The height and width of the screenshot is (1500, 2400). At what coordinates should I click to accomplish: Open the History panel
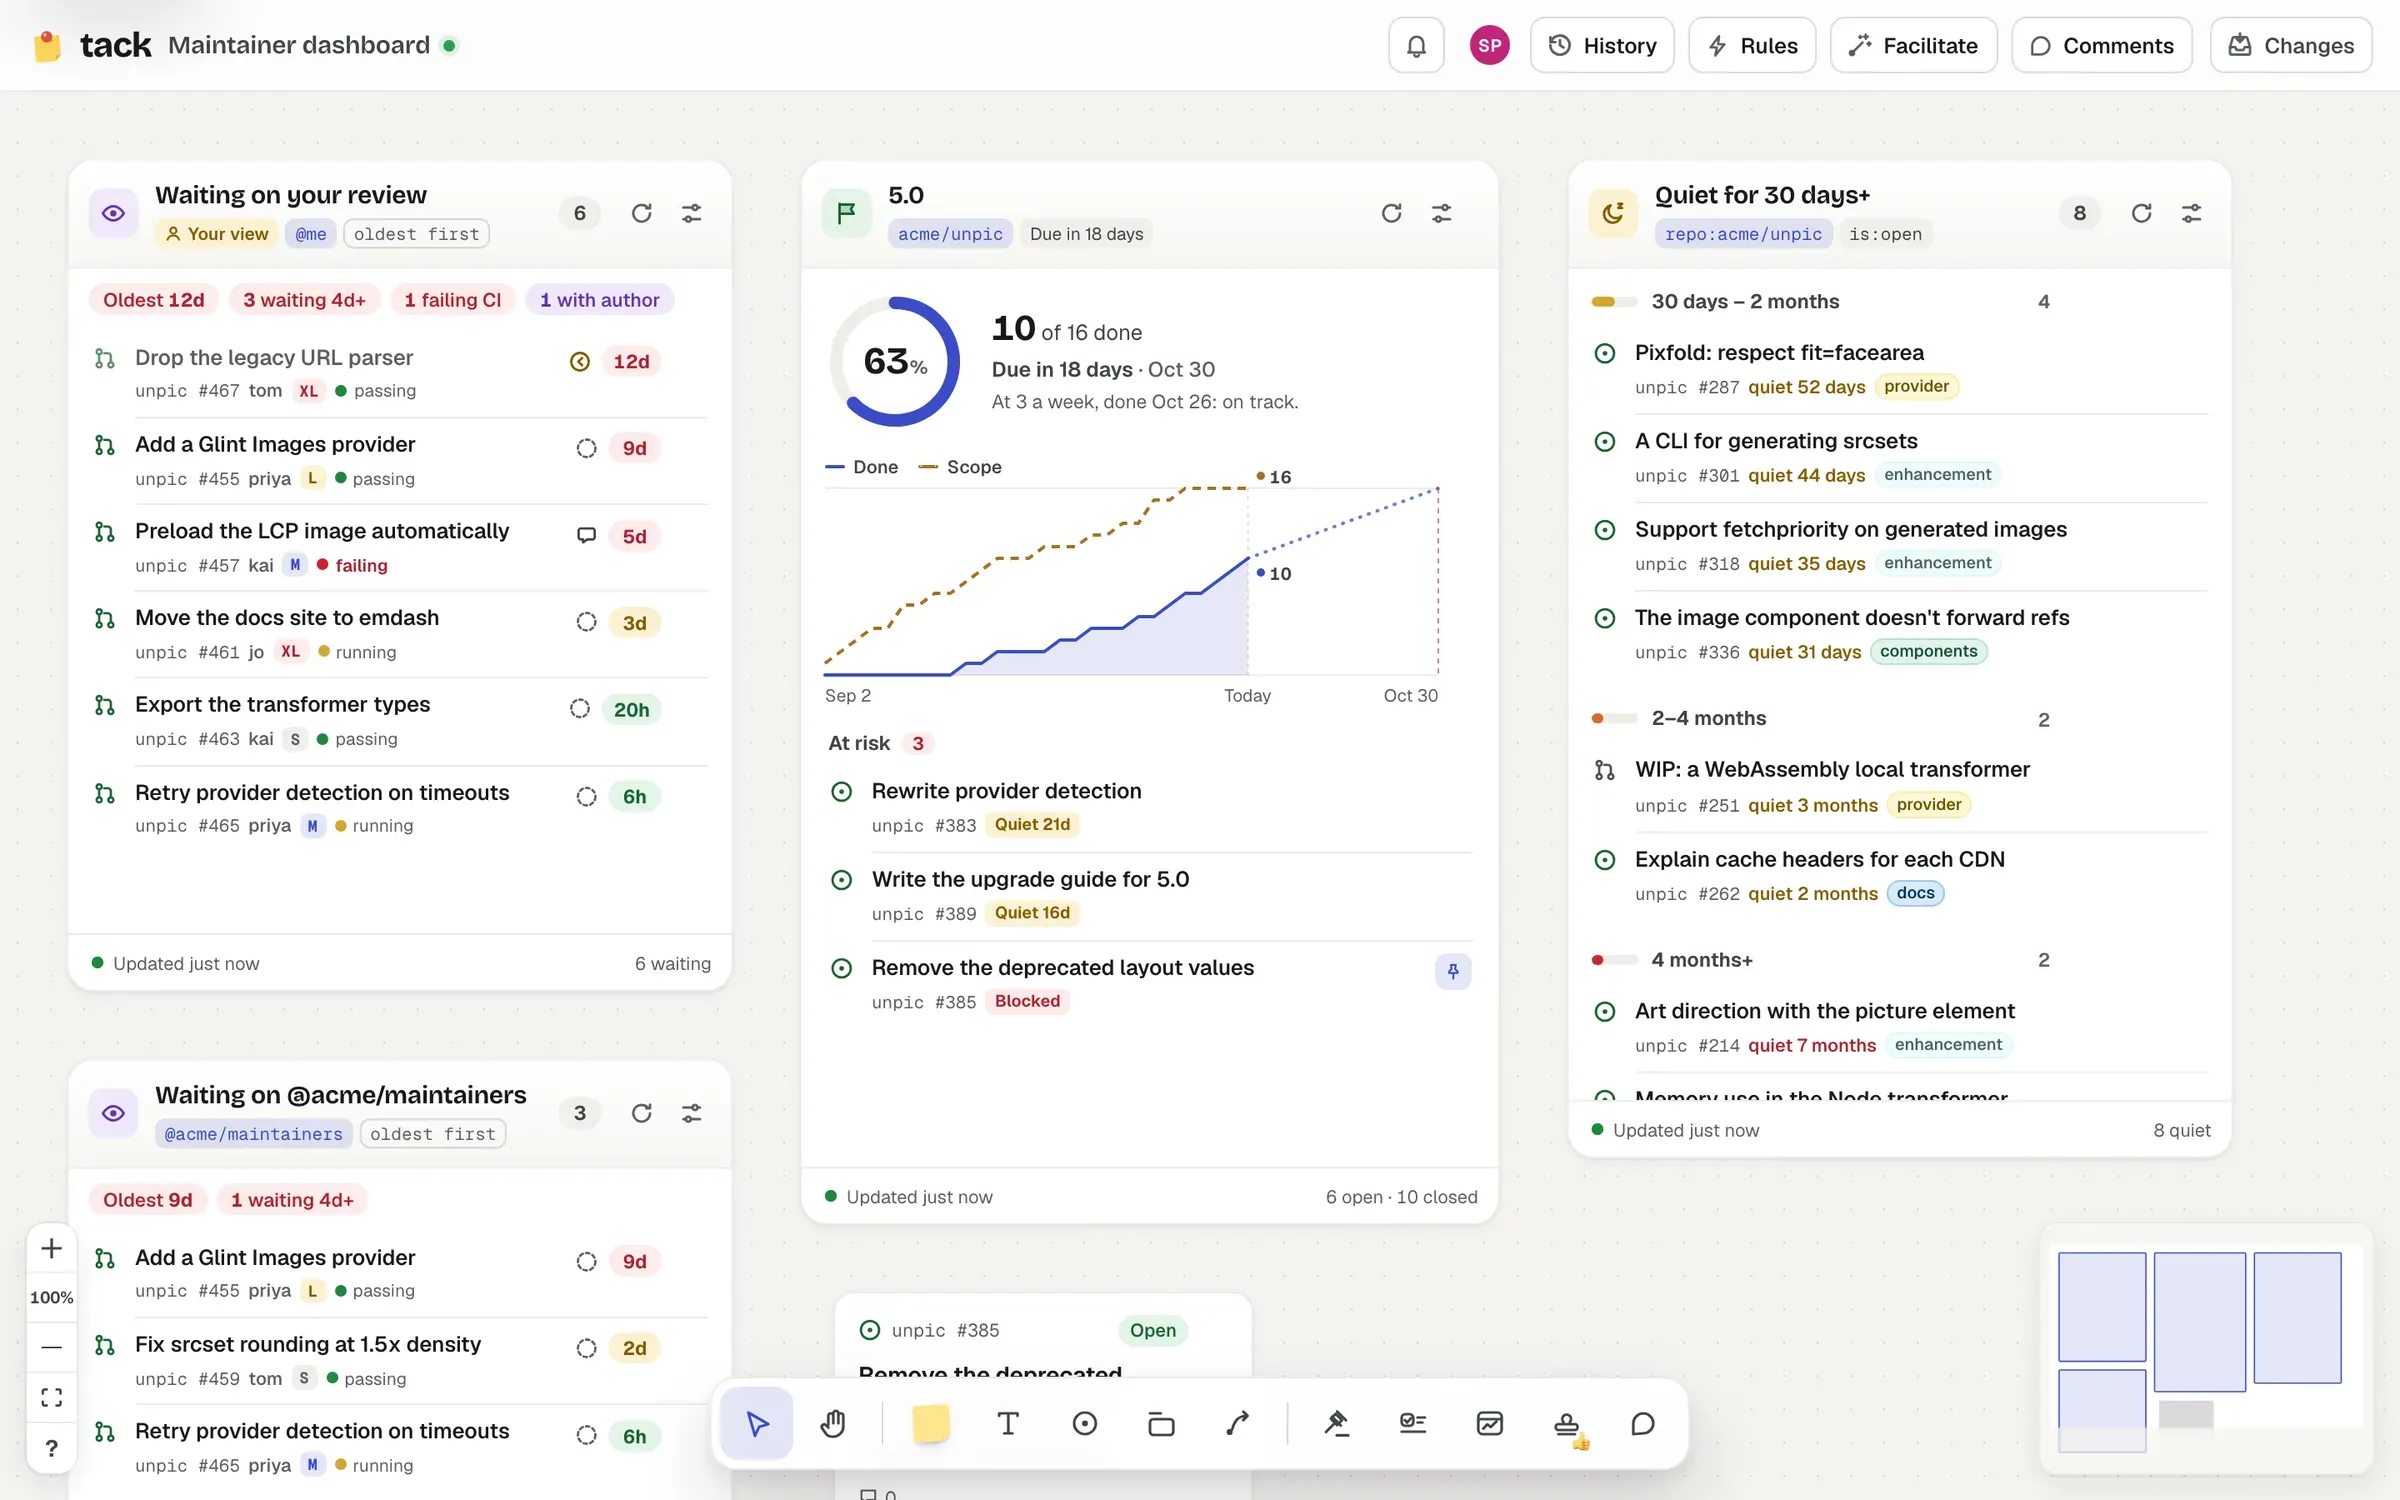pos(1602,45)
